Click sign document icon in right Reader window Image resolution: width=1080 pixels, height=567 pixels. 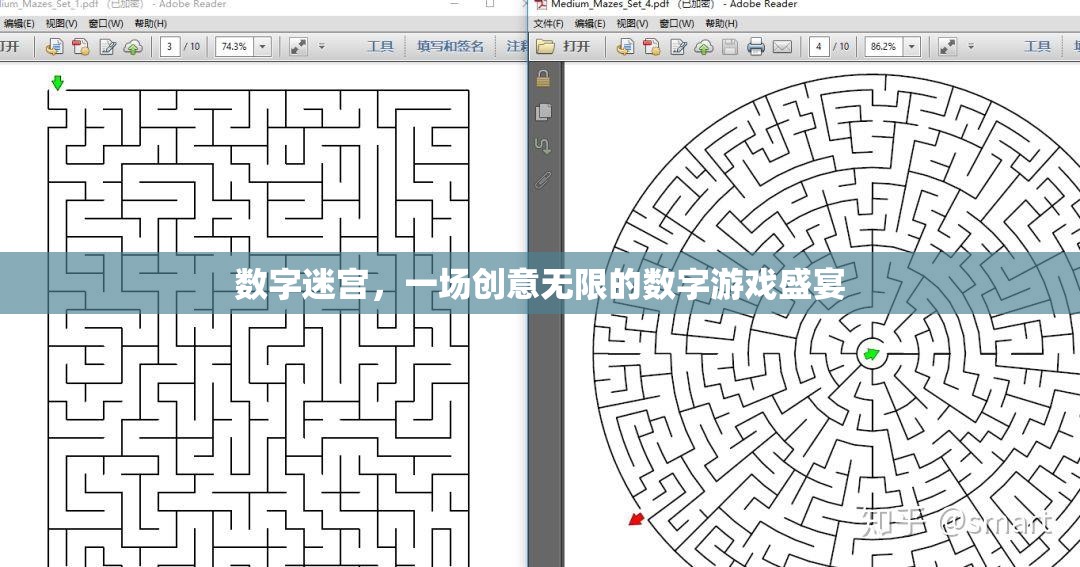coord(678,47)
